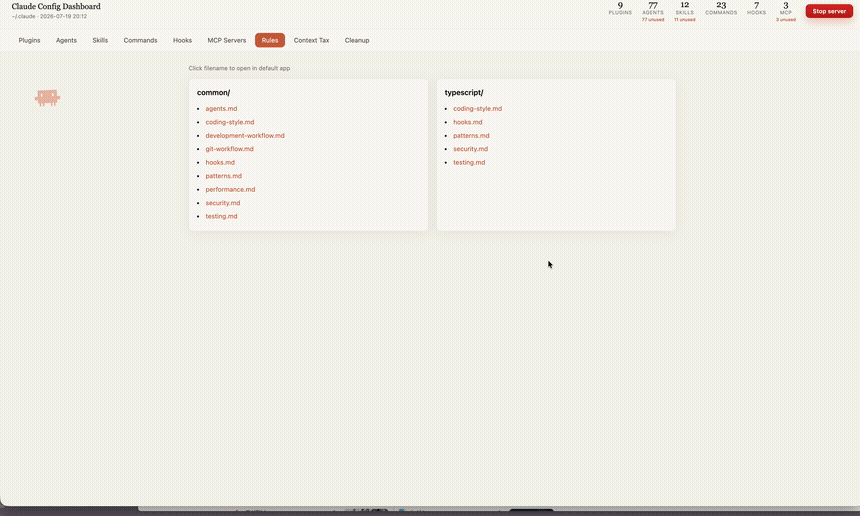Open development-workflow.md file

point(245,135)
